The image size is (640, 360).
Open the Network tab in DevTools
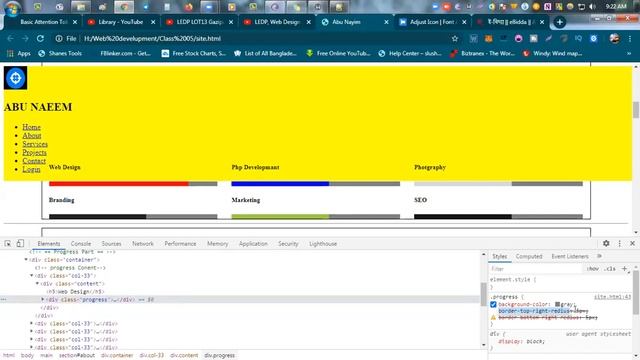[143, 244]
